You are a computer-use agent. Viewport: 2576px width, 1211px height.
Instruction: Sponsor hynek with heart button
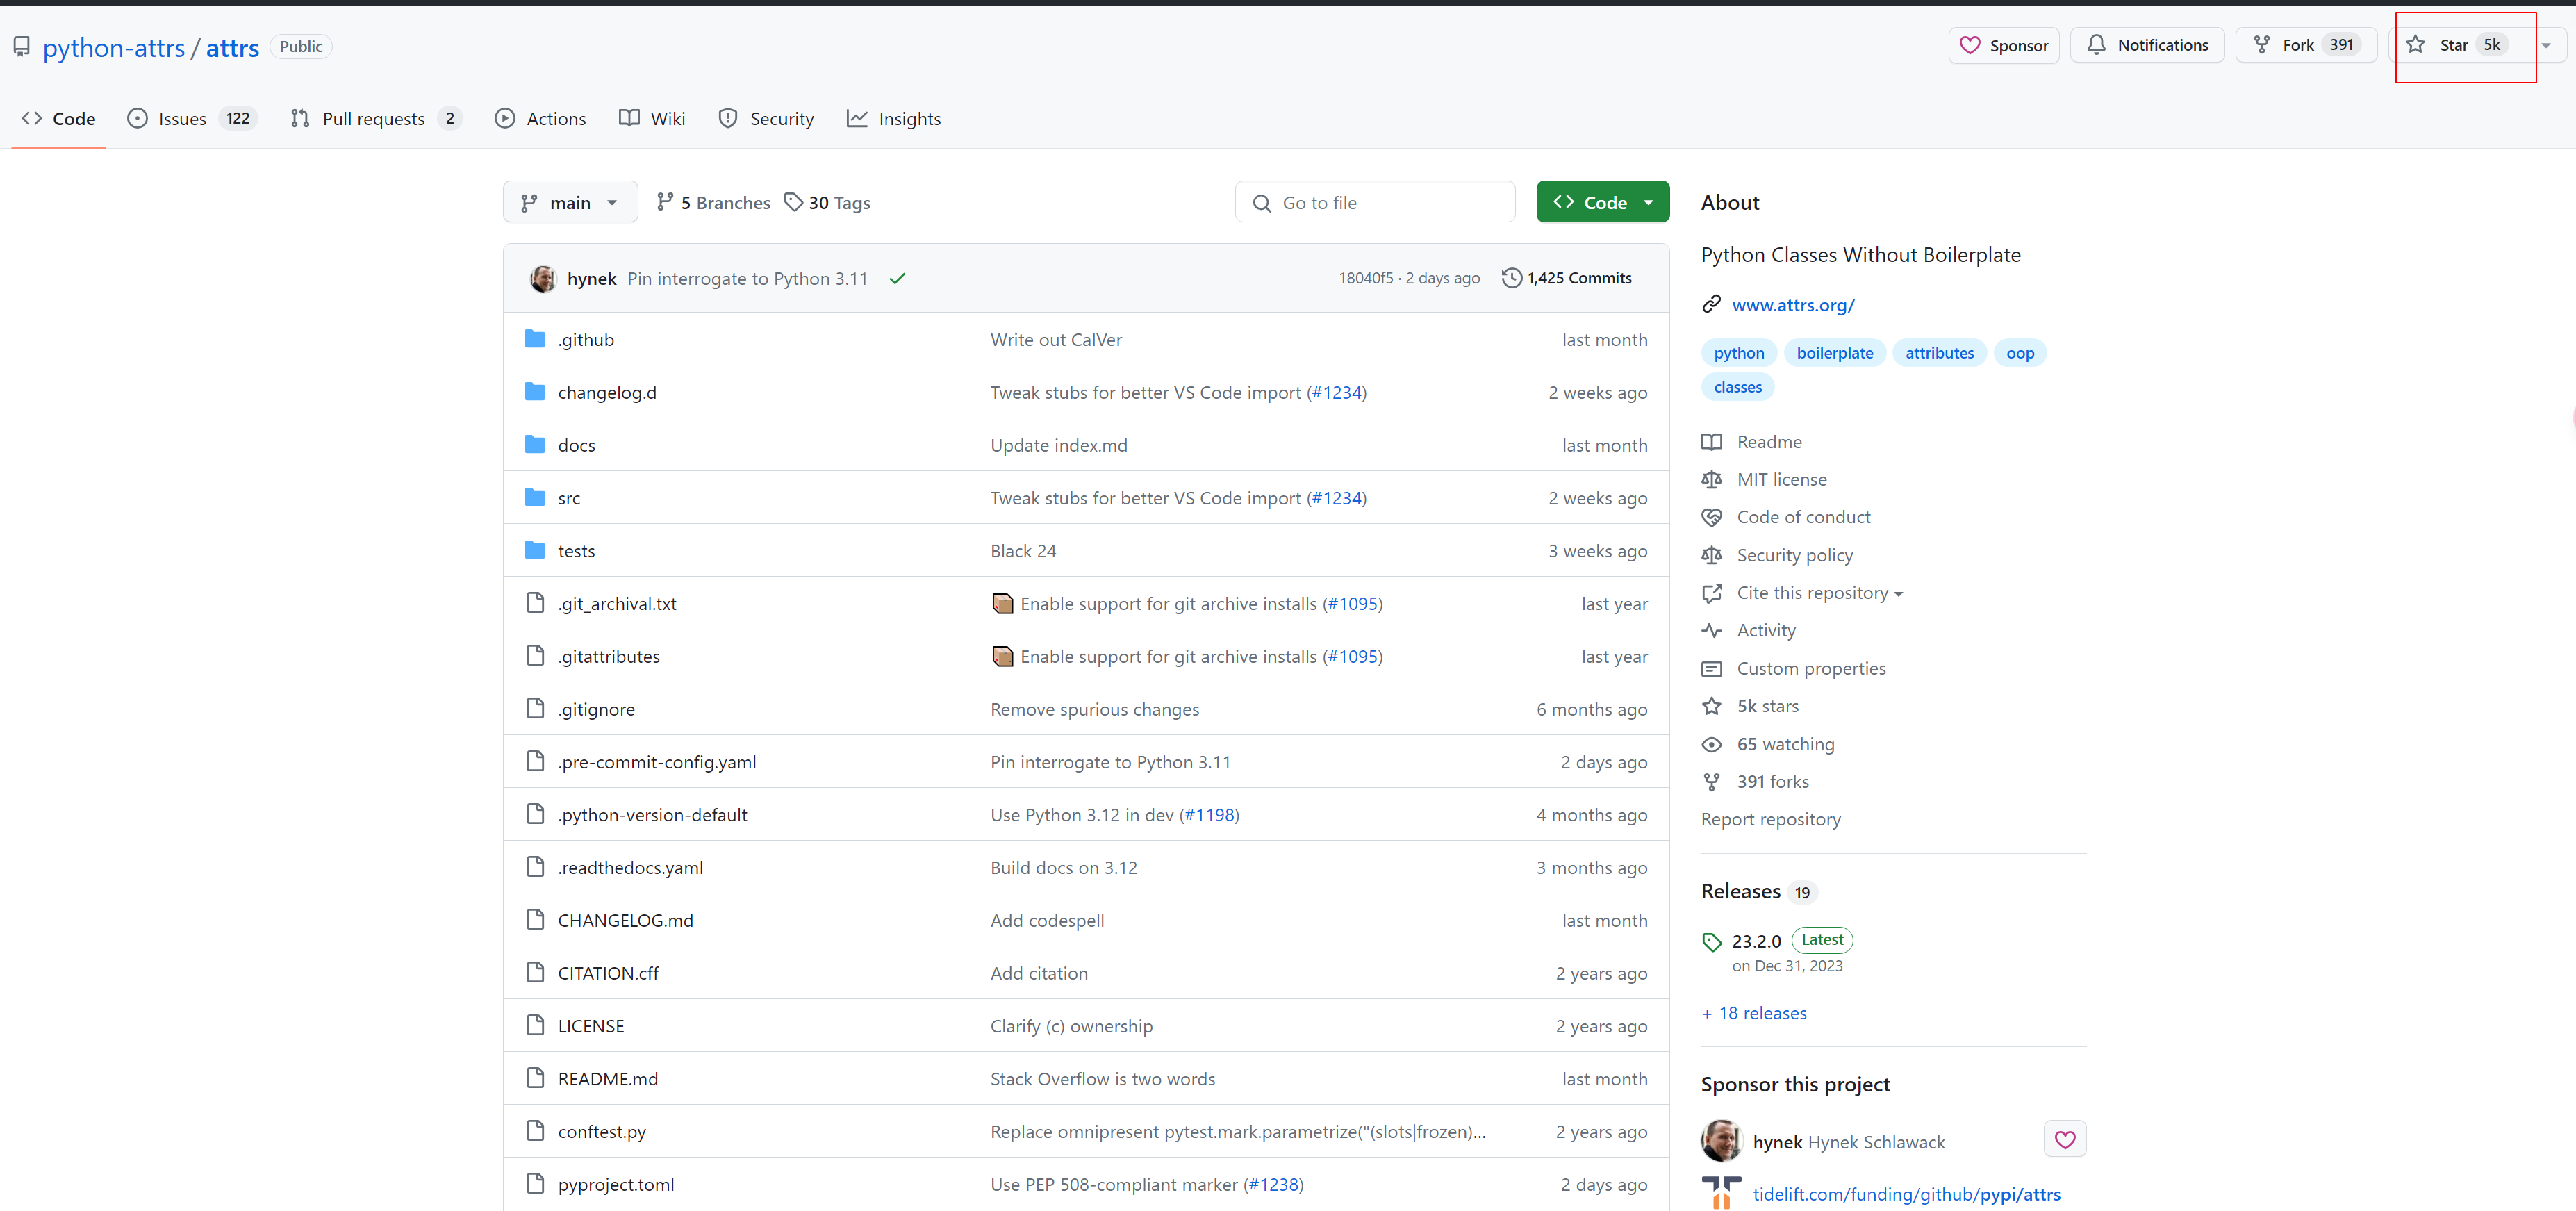pos(2065,1140)
